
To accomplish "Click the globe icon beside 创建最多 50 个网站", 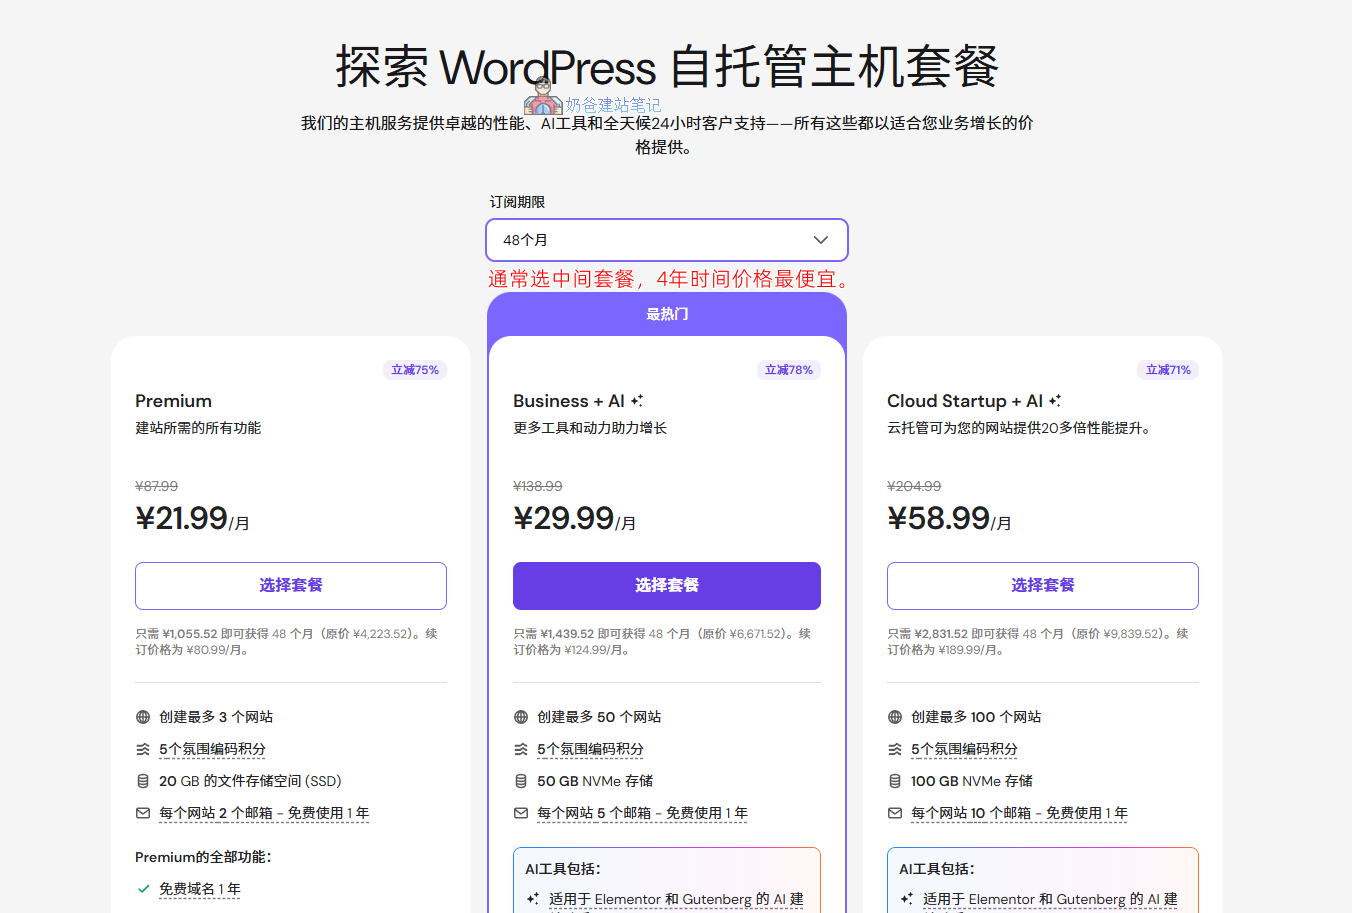I will [x=521, y=717].
